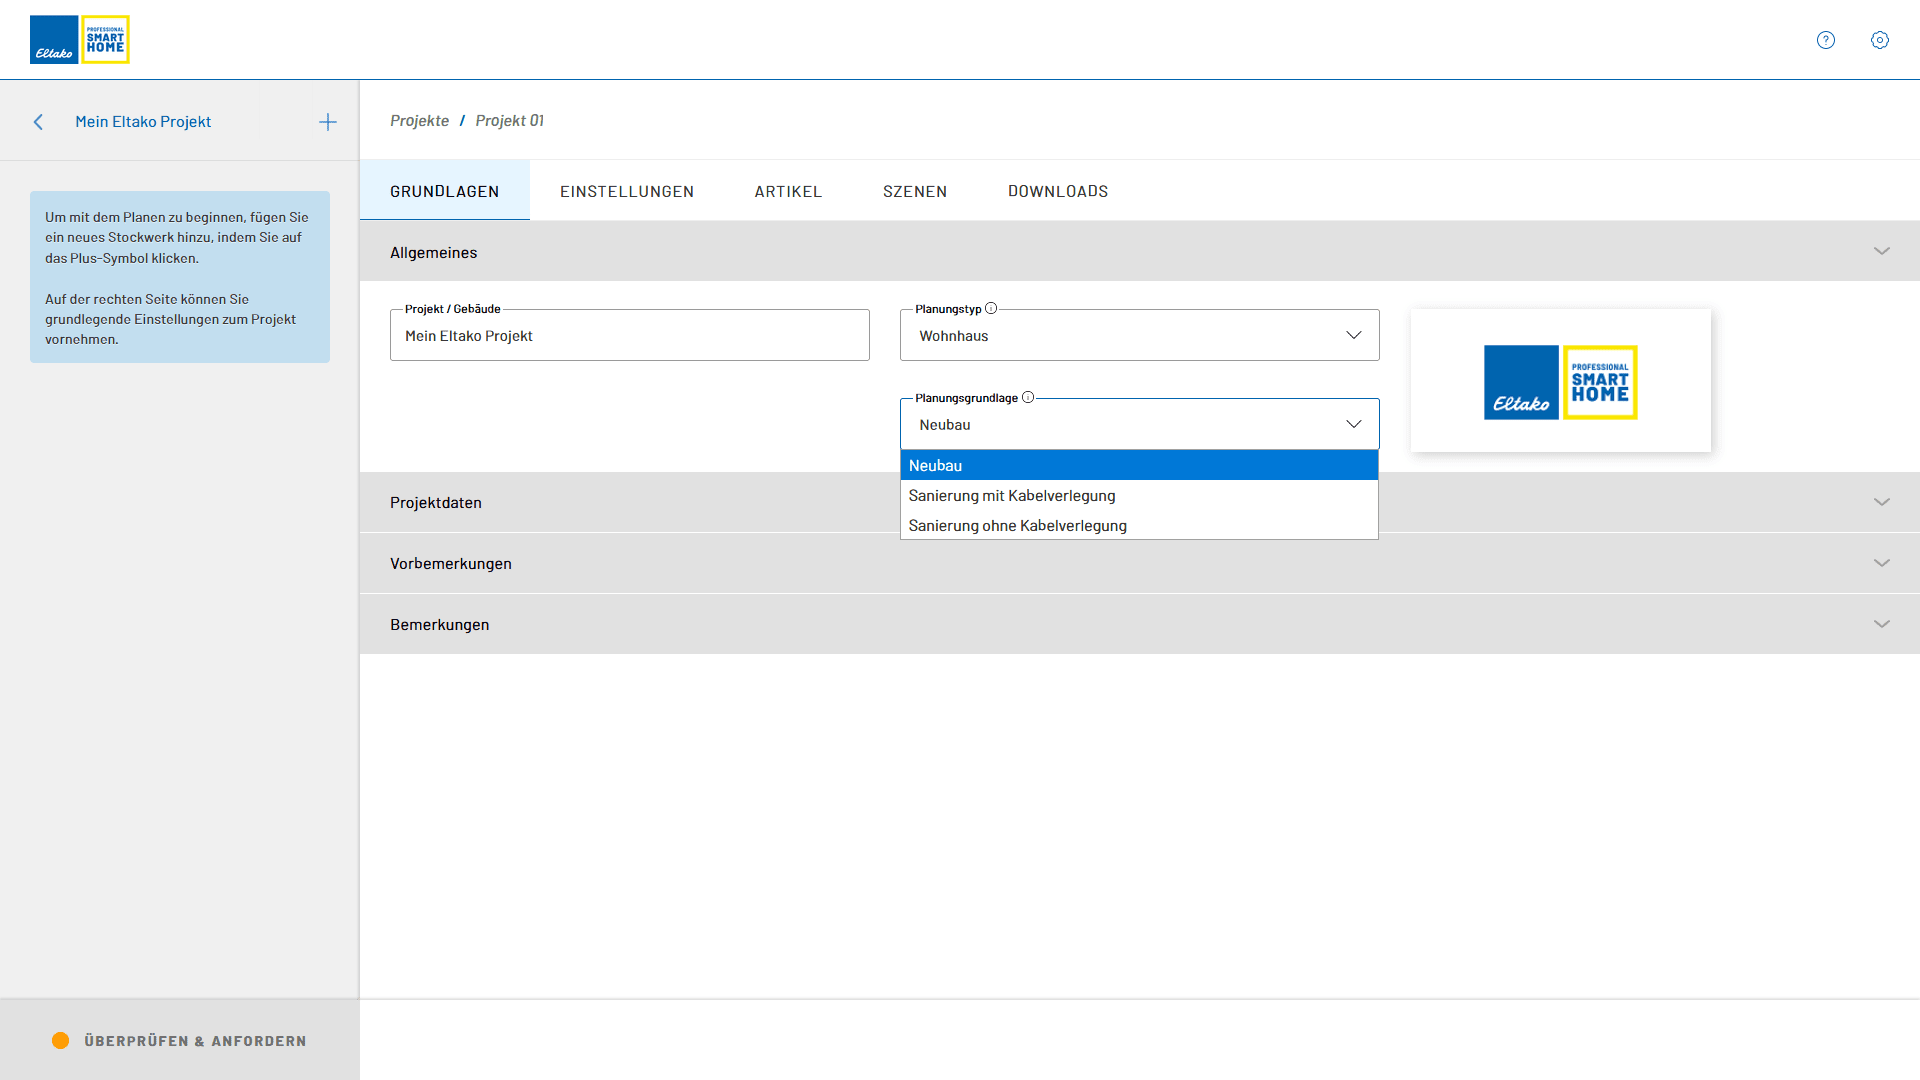1920x1080 pixels.
Task: Open the Planungstyp Wohnhaus dropdown
Action: (1139, 336)
